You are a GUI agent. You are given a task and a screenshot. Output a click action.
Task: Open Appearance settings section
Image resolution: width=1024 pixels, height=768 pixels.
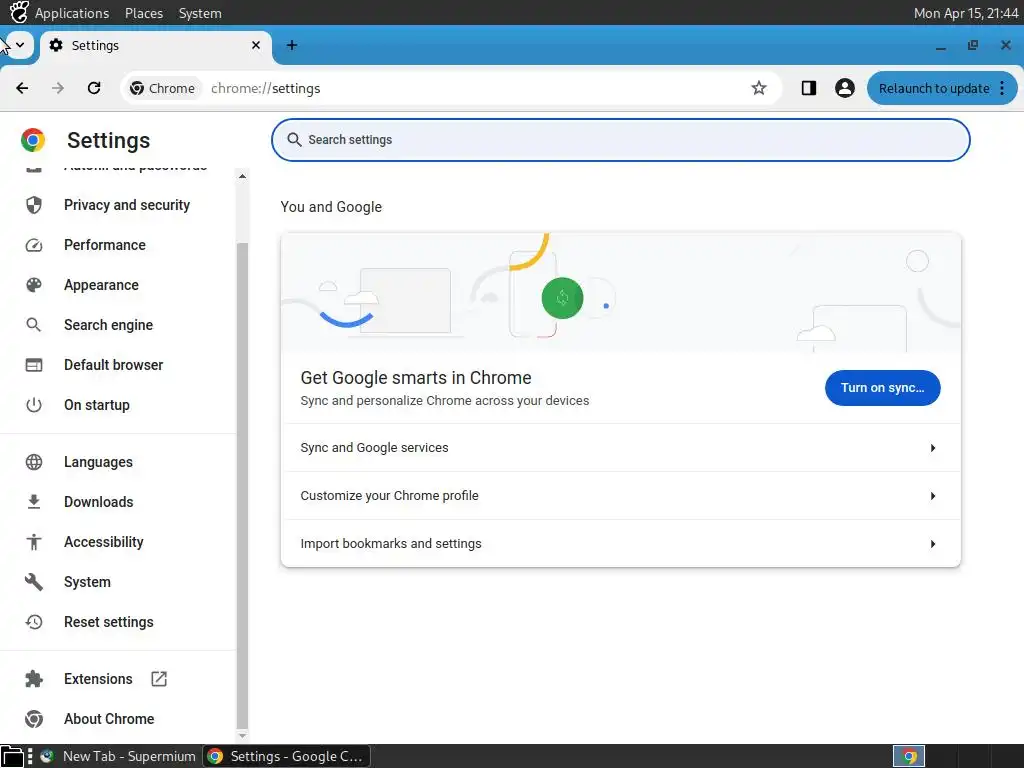(x=101, y=285)
